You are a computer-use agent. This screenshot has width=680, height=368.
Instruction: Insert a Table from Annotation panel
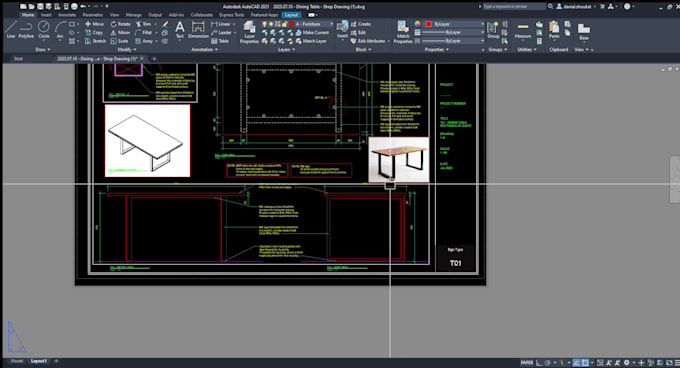pyautogui.click(x=220, y=41)
